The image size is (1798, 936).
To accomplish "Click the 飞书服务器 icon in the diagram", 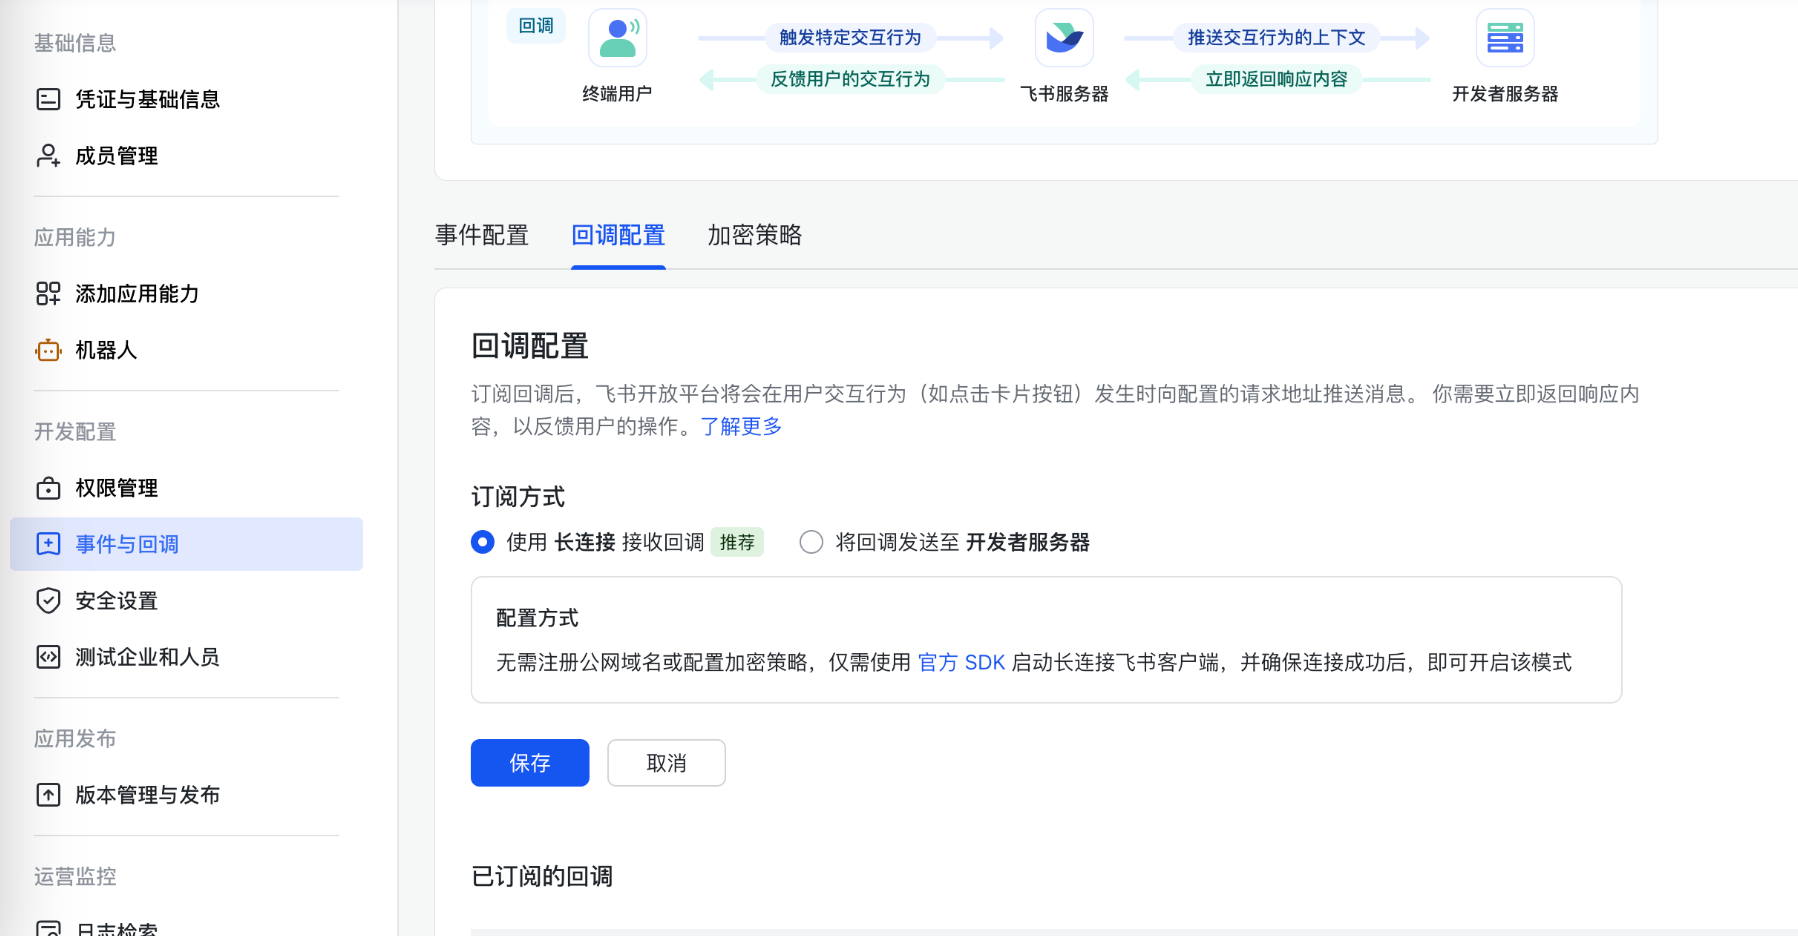I will 1063,37.
